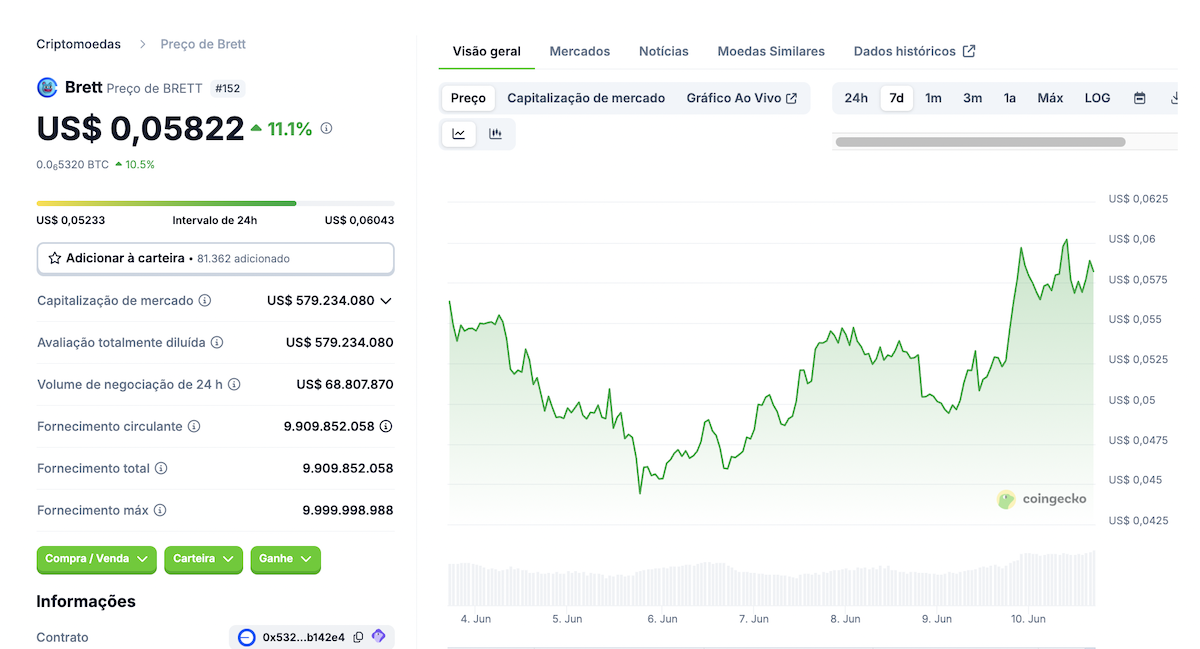Screen dimensions: 1200x649
Task: Select the 1m time range
Action: [933, 98]
